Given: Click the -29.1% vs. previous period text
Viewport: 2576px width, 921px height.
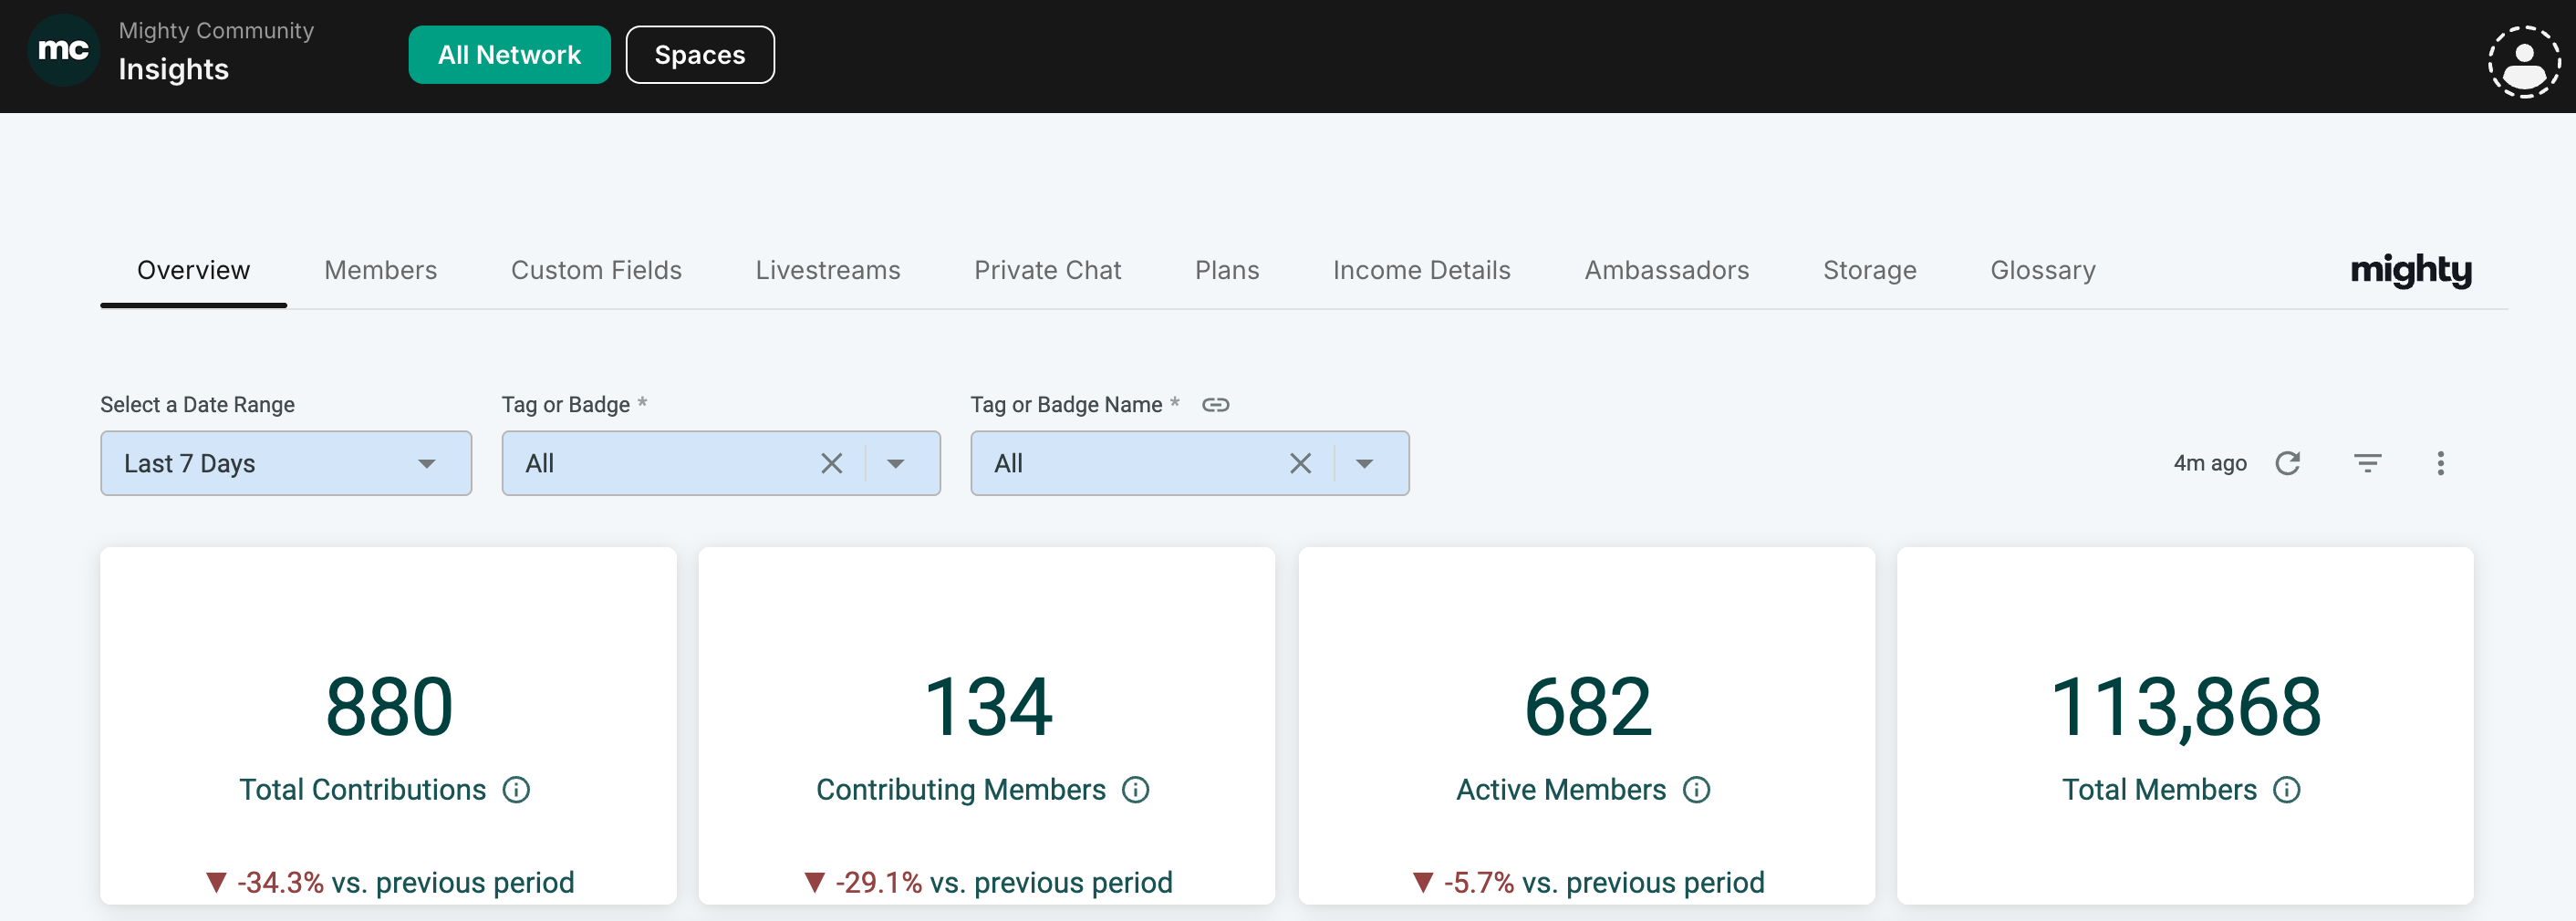Looking at the screenshot, I should [989, 883].
